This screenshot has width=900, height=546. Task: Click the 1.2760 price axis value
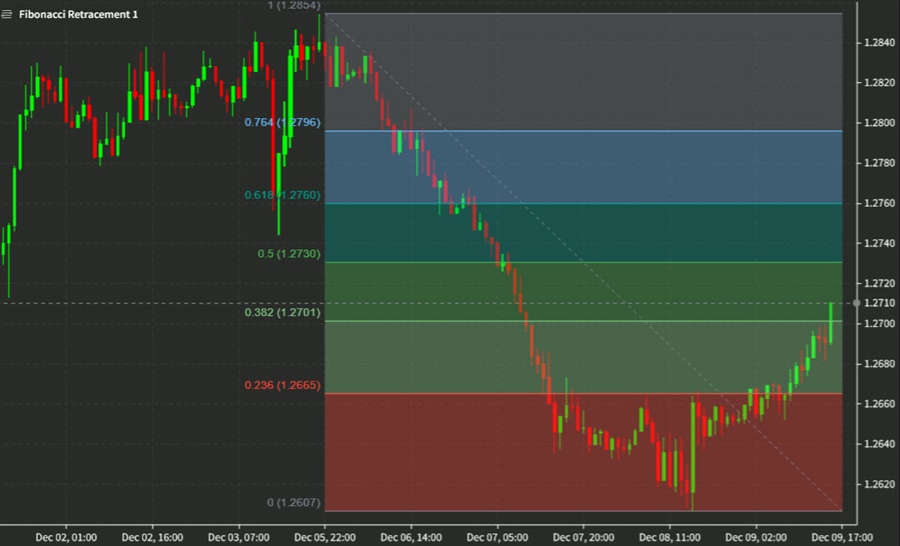pyautogui.click(x=879, y=203)
